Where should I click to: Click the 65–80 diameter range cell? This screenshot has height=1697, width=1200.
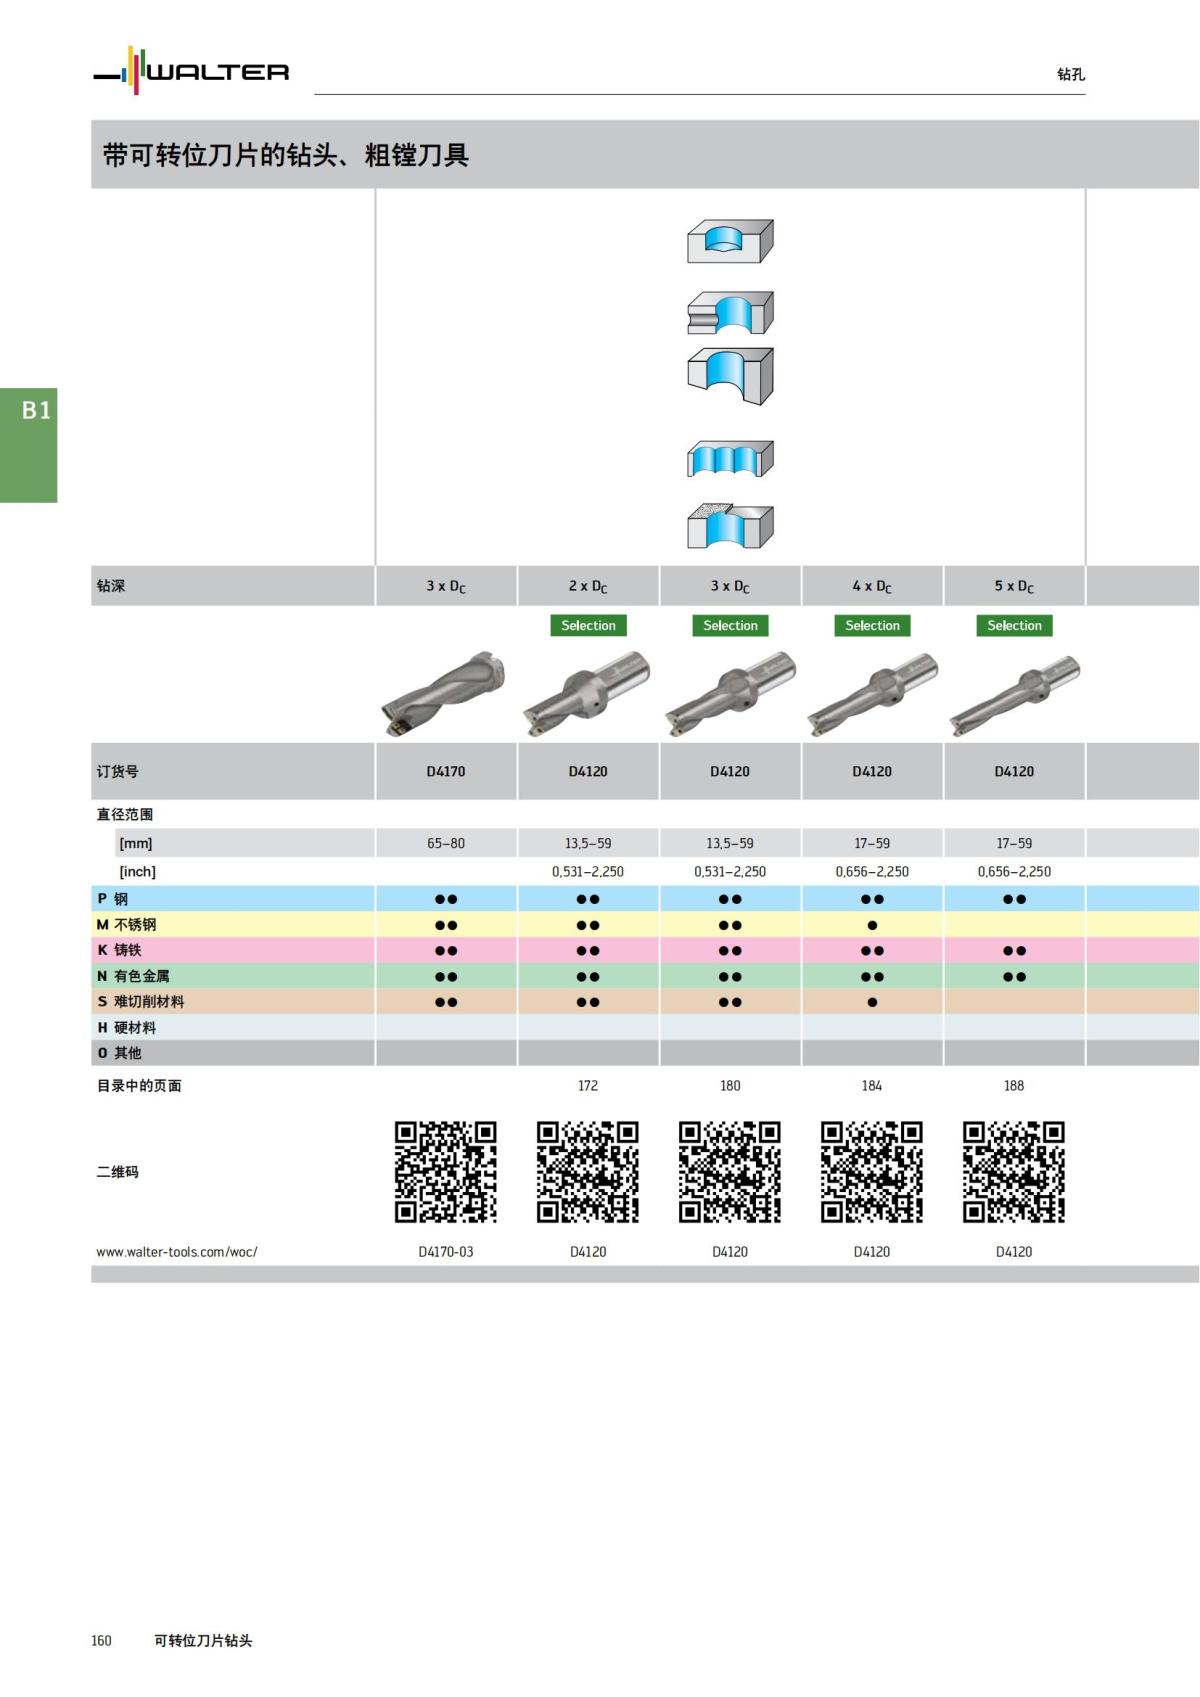point(446,843)
